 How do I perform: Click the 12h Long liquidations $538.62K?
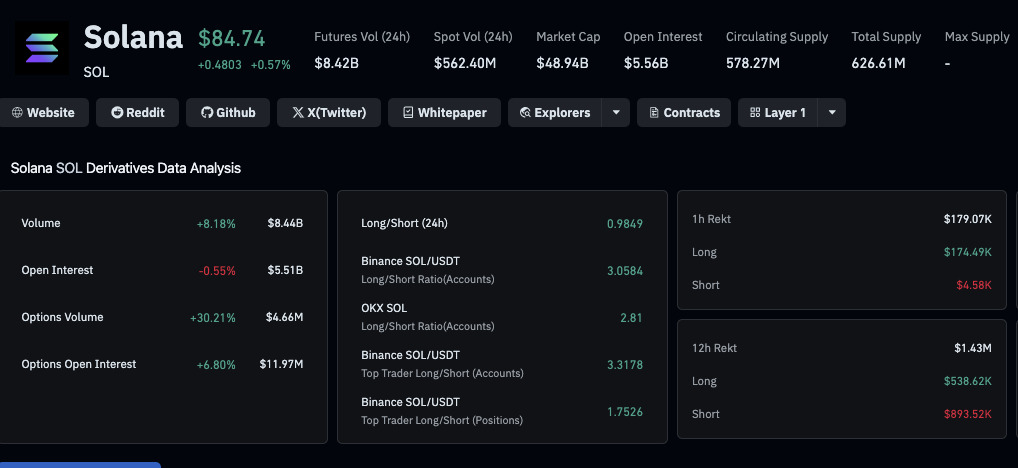(x=967, y=381)
